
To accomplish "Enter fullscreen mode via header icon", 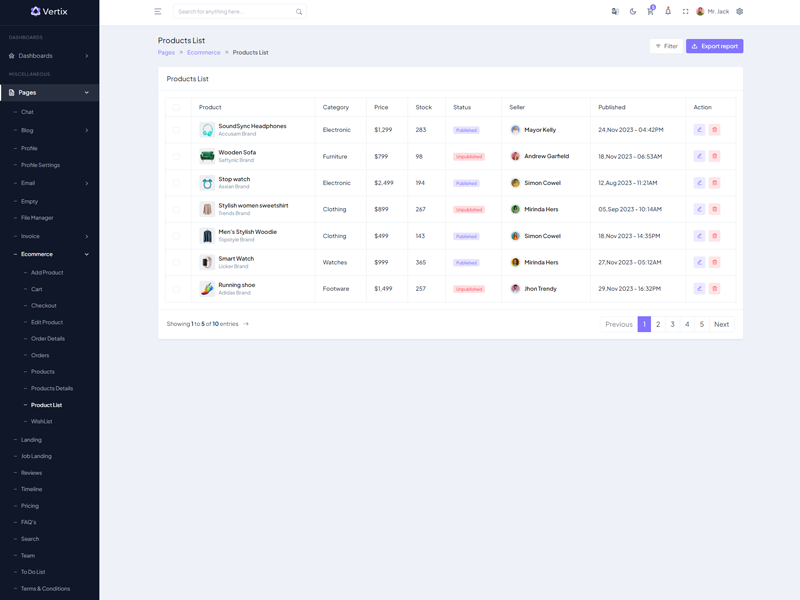I will [x=685, y=12].
